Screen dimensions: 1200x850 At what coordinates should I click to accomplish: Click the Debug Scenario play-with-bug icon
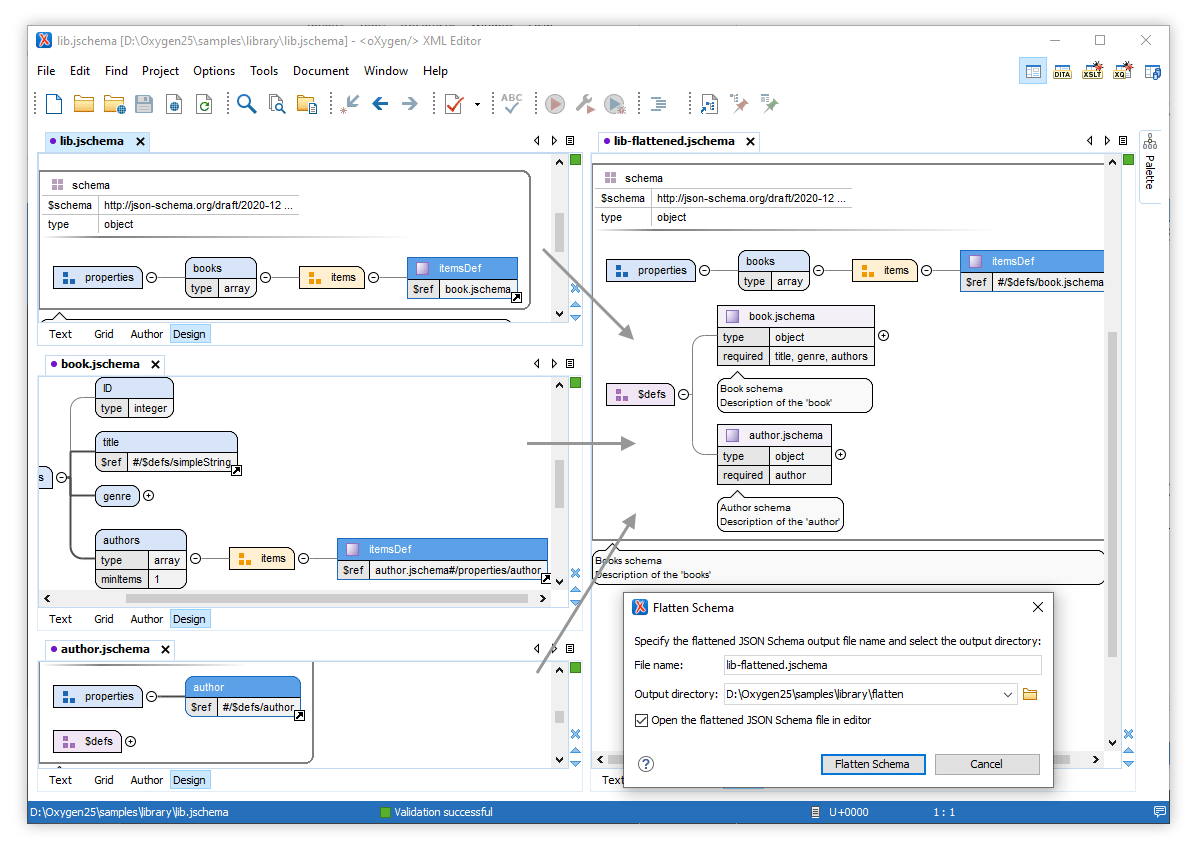click(x=615, y=104)
